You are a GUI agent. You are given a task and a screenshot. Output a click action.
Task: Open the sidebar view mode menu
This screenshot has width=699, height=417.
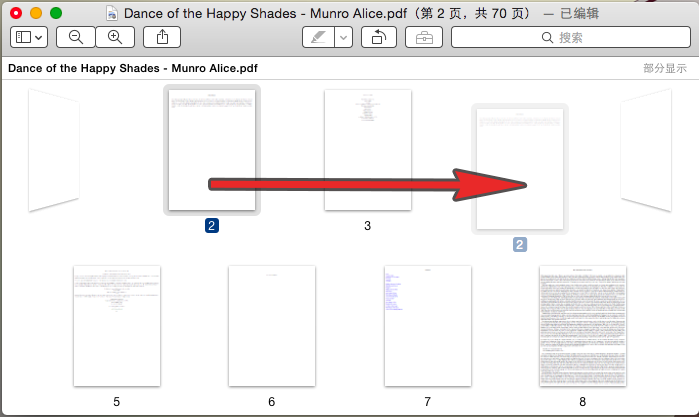click(28, 37)
